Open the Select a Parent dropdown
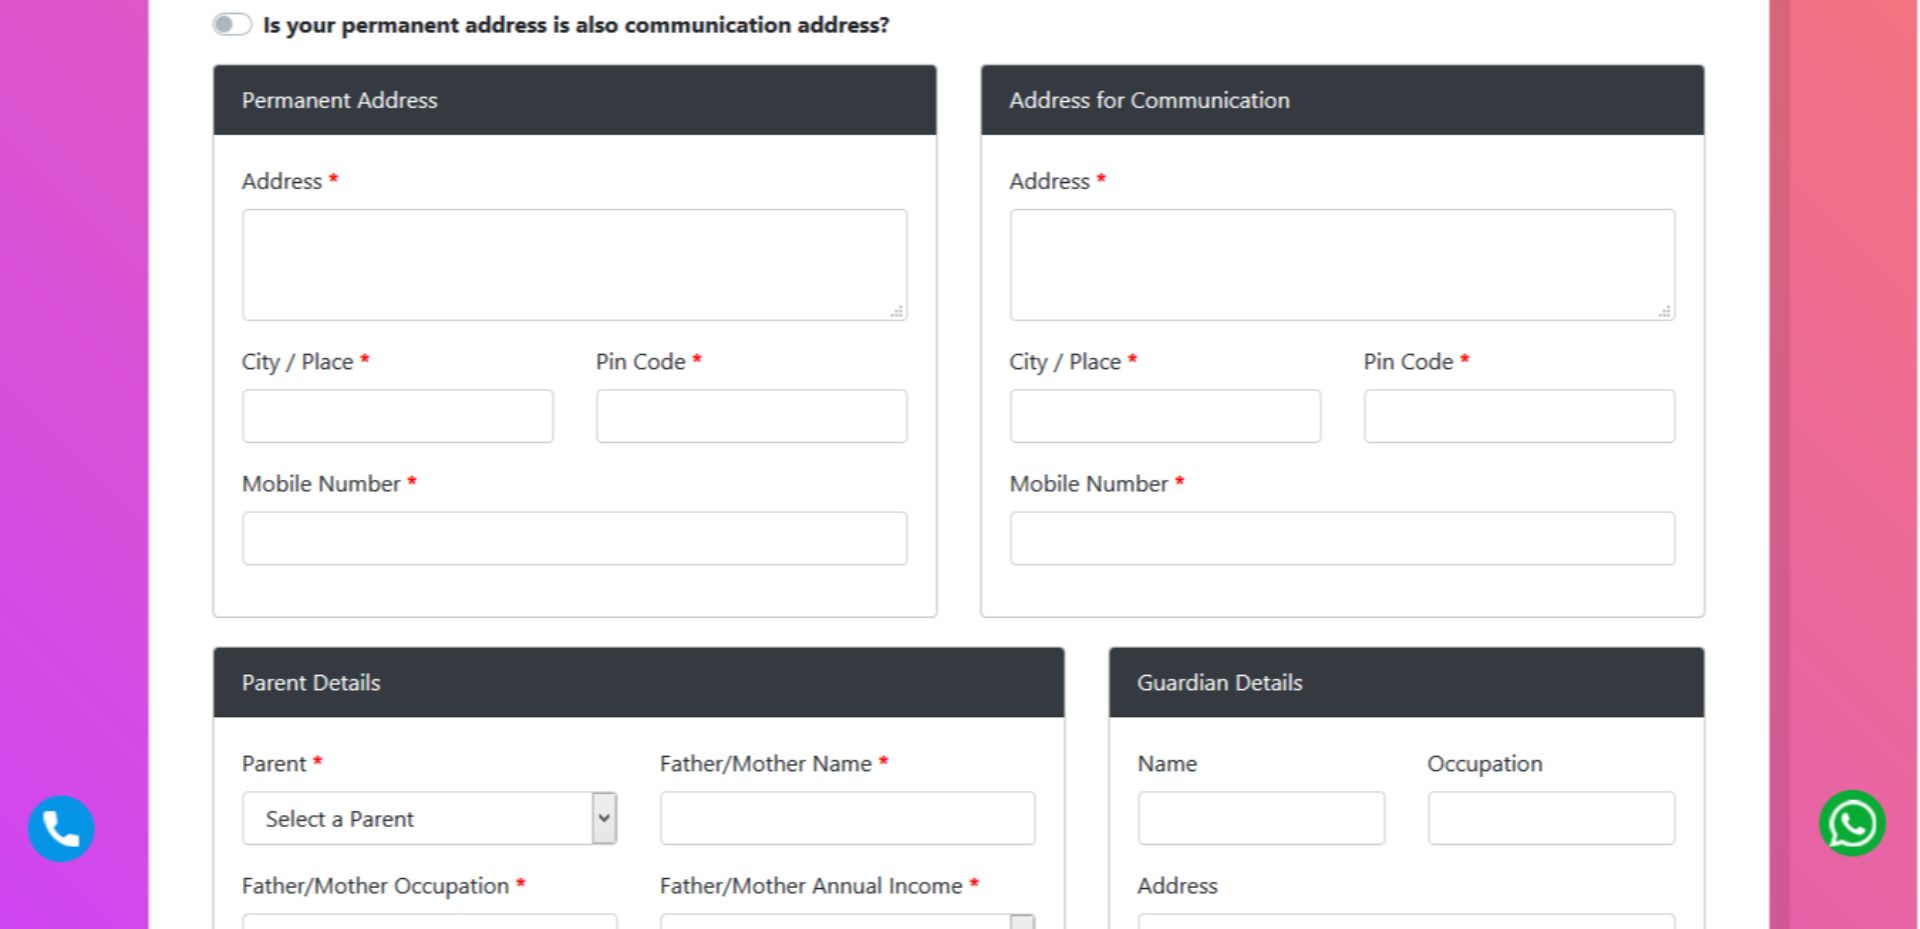Screen dimensions: 1920x929 pyautogui.click(x=429, y=818)
